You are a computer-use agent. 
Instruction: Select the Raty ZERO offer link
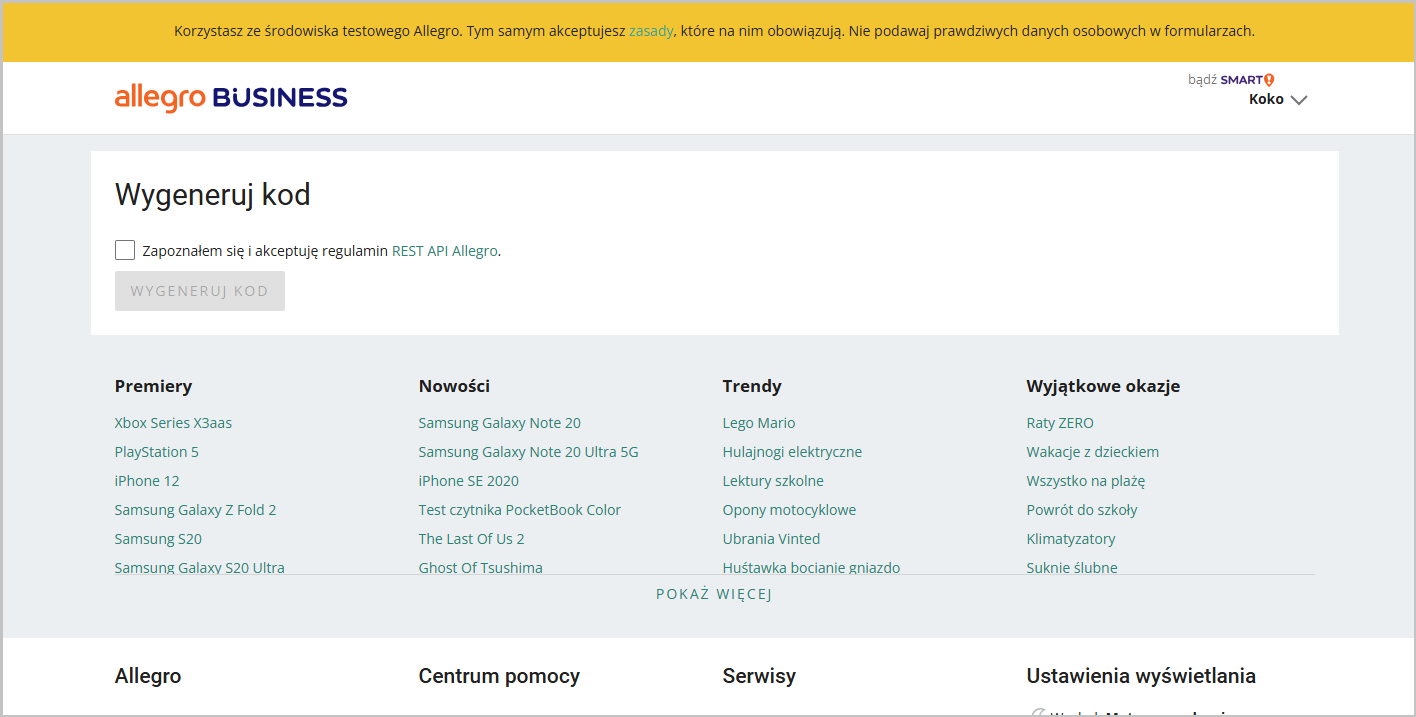pyautogui.click(x=1060, y=423)
